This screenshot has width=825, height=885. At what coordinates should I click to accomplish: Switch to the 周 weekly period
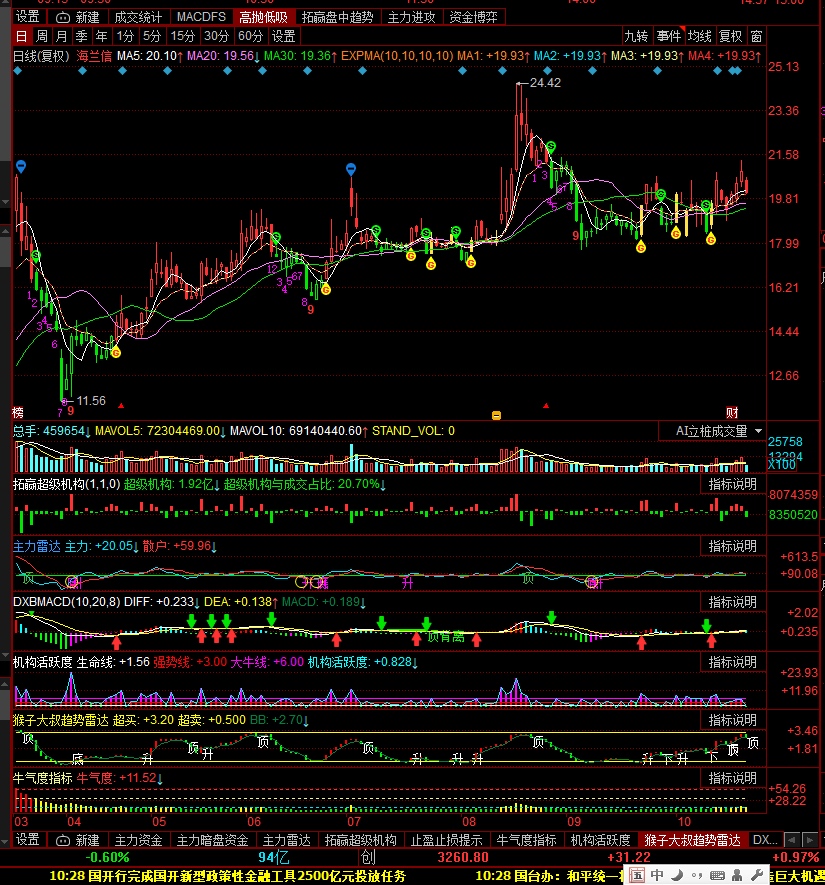(42, 37)
